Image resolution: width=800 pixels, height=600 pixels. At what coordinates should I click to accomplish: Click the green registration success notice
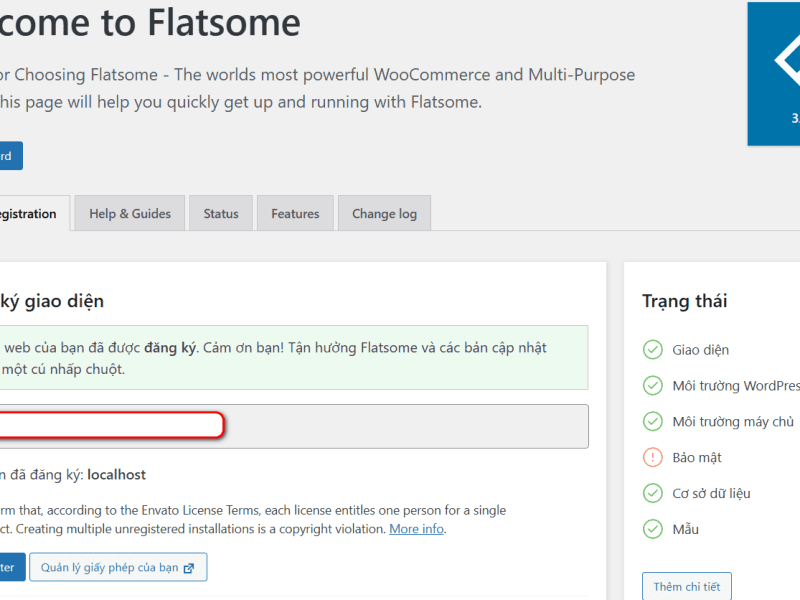[294, 358]
